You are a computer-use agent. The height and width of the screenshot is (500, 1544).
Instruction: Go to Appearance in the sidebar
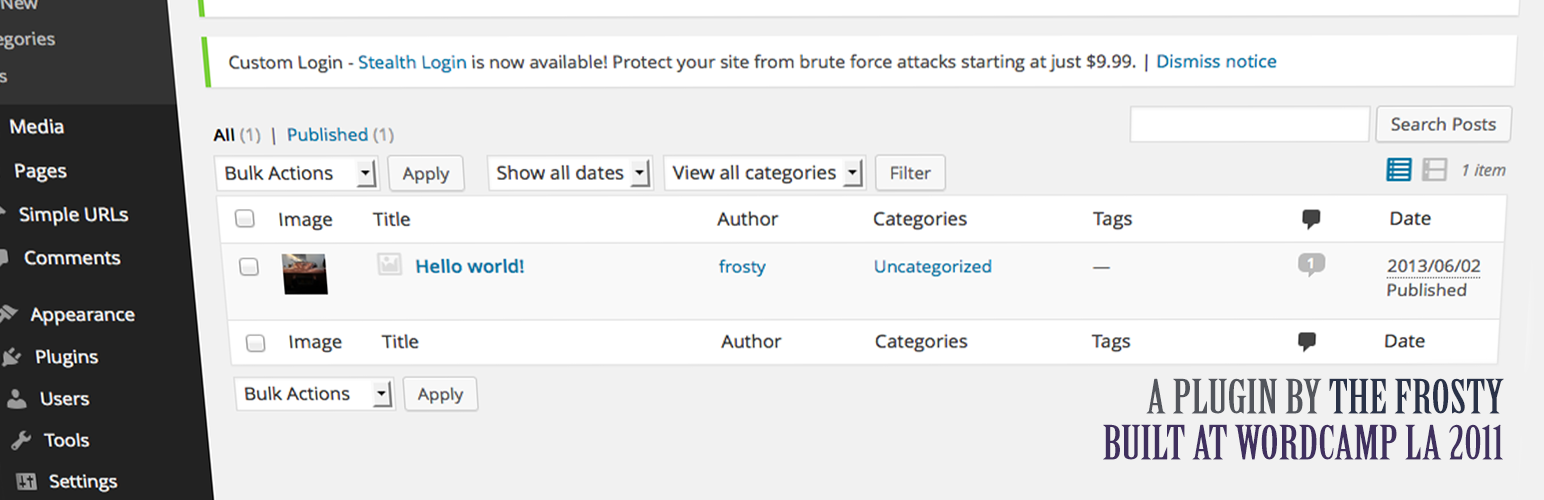click(80, 314)
